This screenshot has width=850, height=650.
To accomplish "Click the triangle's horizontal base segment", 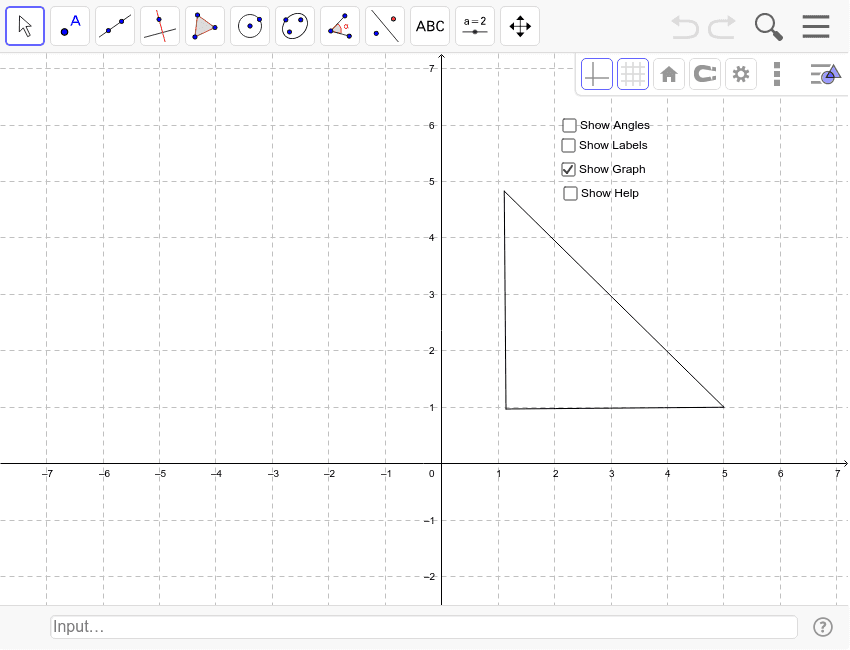I will (615, 408).
